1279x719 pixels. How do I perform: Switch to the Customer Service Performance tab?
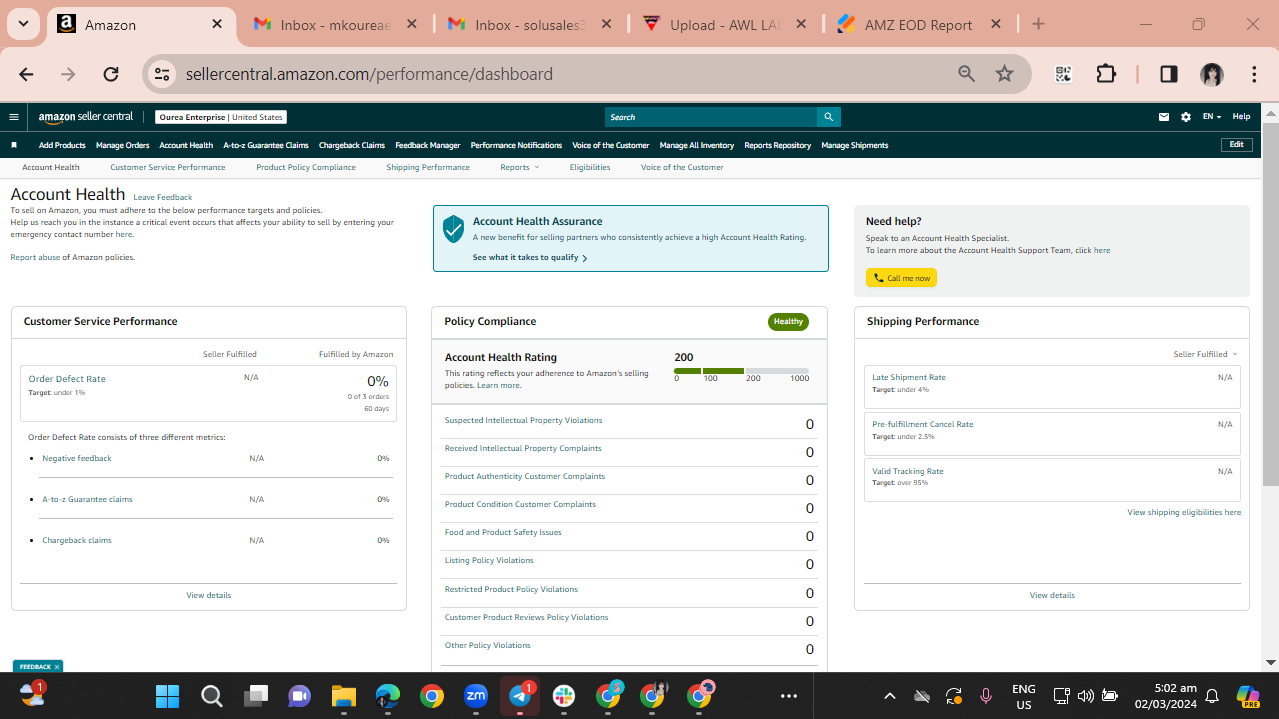coord(168,167)
